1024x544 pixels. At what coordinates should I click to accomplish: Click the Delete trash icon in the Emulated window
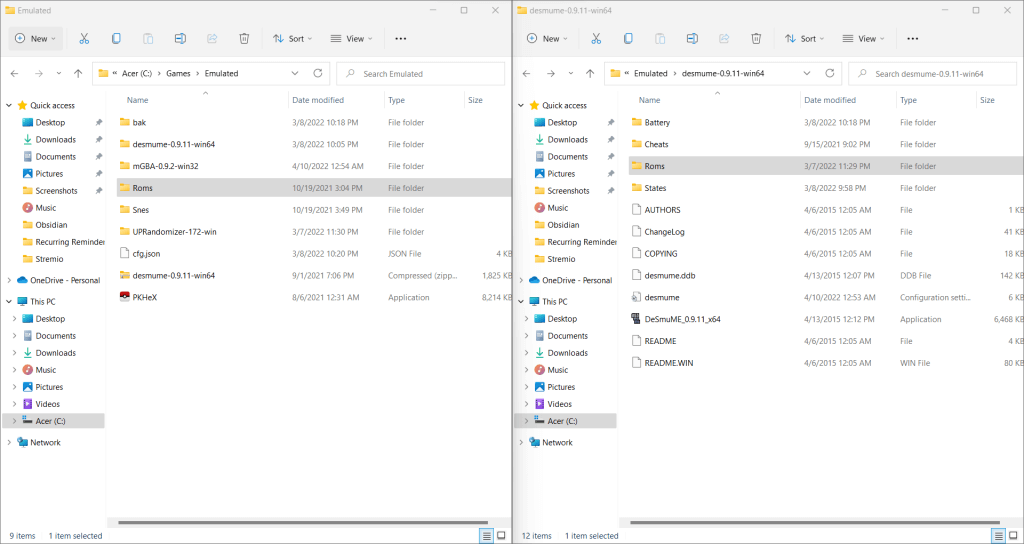point(244,39)
